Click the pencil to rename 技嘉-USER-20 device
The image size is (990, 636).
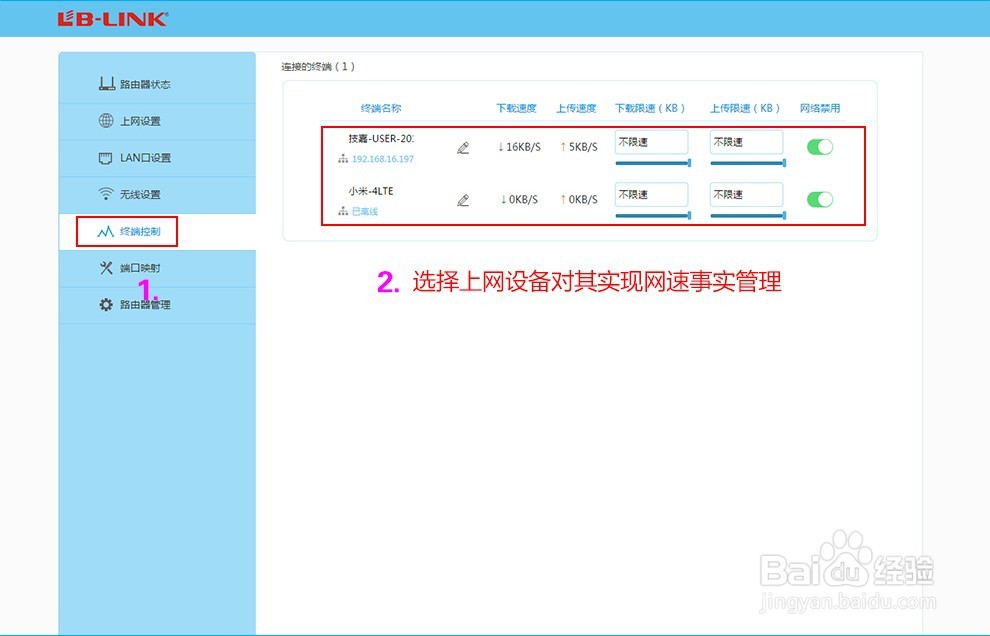pos(462,147)
